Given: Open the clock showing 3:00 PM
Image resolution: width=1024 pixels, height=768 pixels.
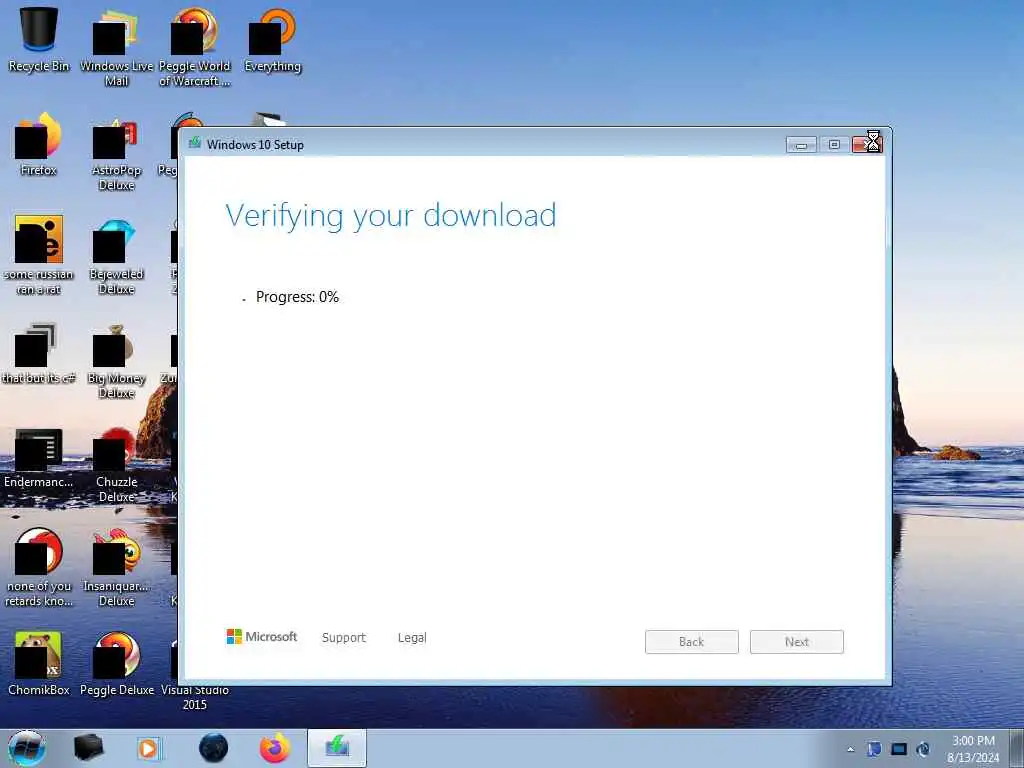Looking at the screenshot, I should [x=973, y=749].
